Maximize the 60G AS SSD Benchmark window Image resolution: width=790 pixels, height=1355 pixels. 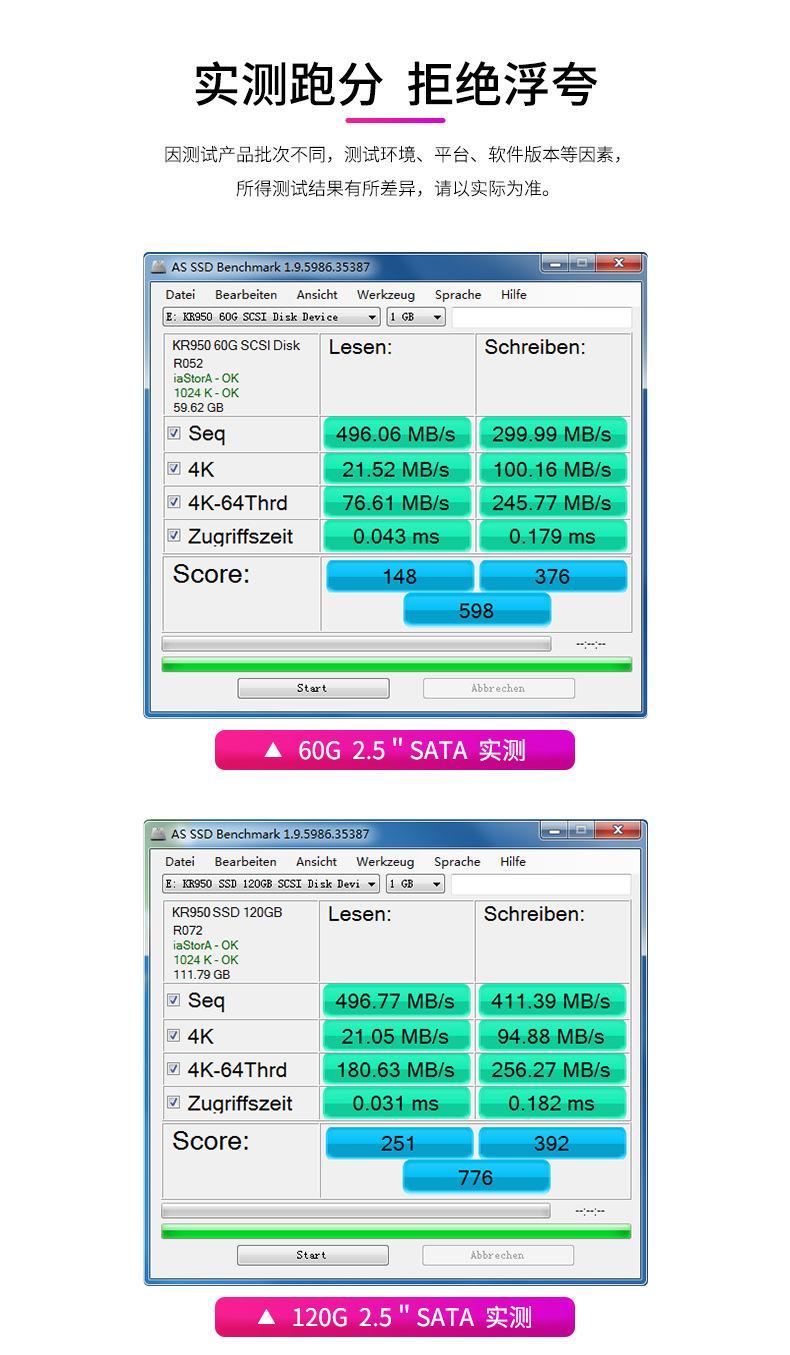click(x=581, y=263)
